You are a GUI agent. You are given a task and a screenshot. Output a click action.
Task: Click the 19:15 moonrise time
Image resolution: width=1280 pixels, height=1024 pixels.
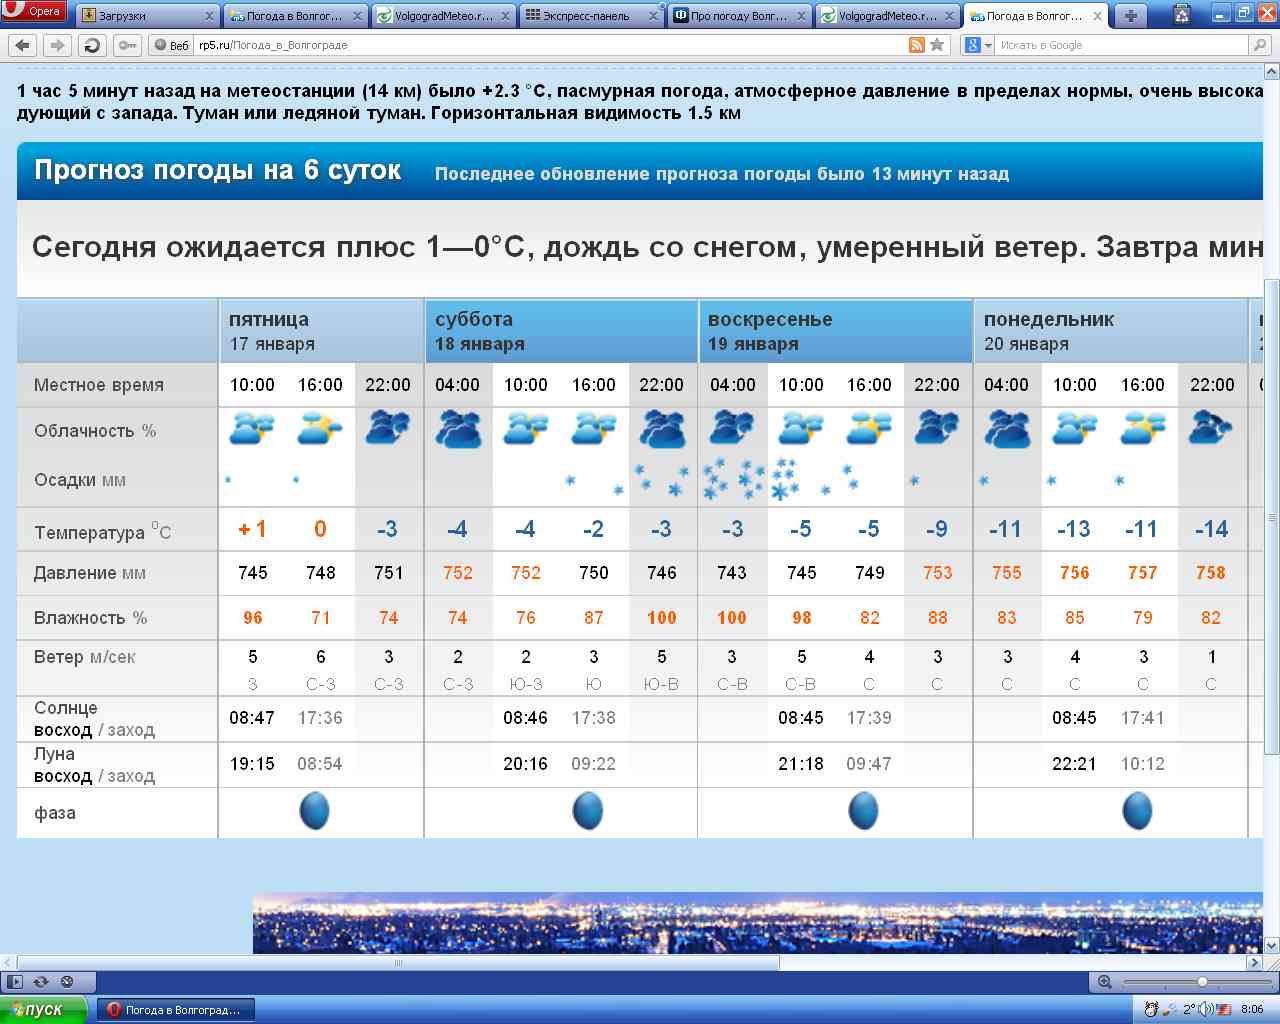click(252, 764)
